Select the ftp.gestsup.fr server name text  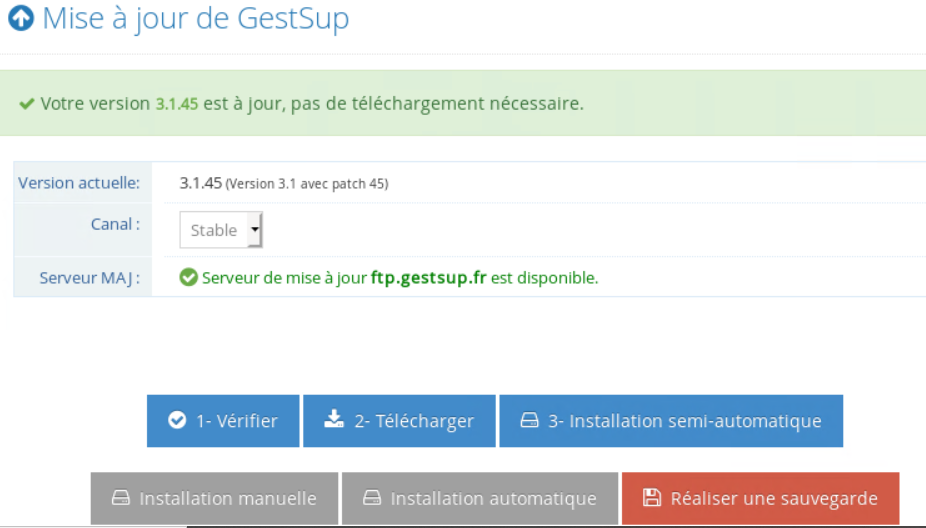pos(429,278)
